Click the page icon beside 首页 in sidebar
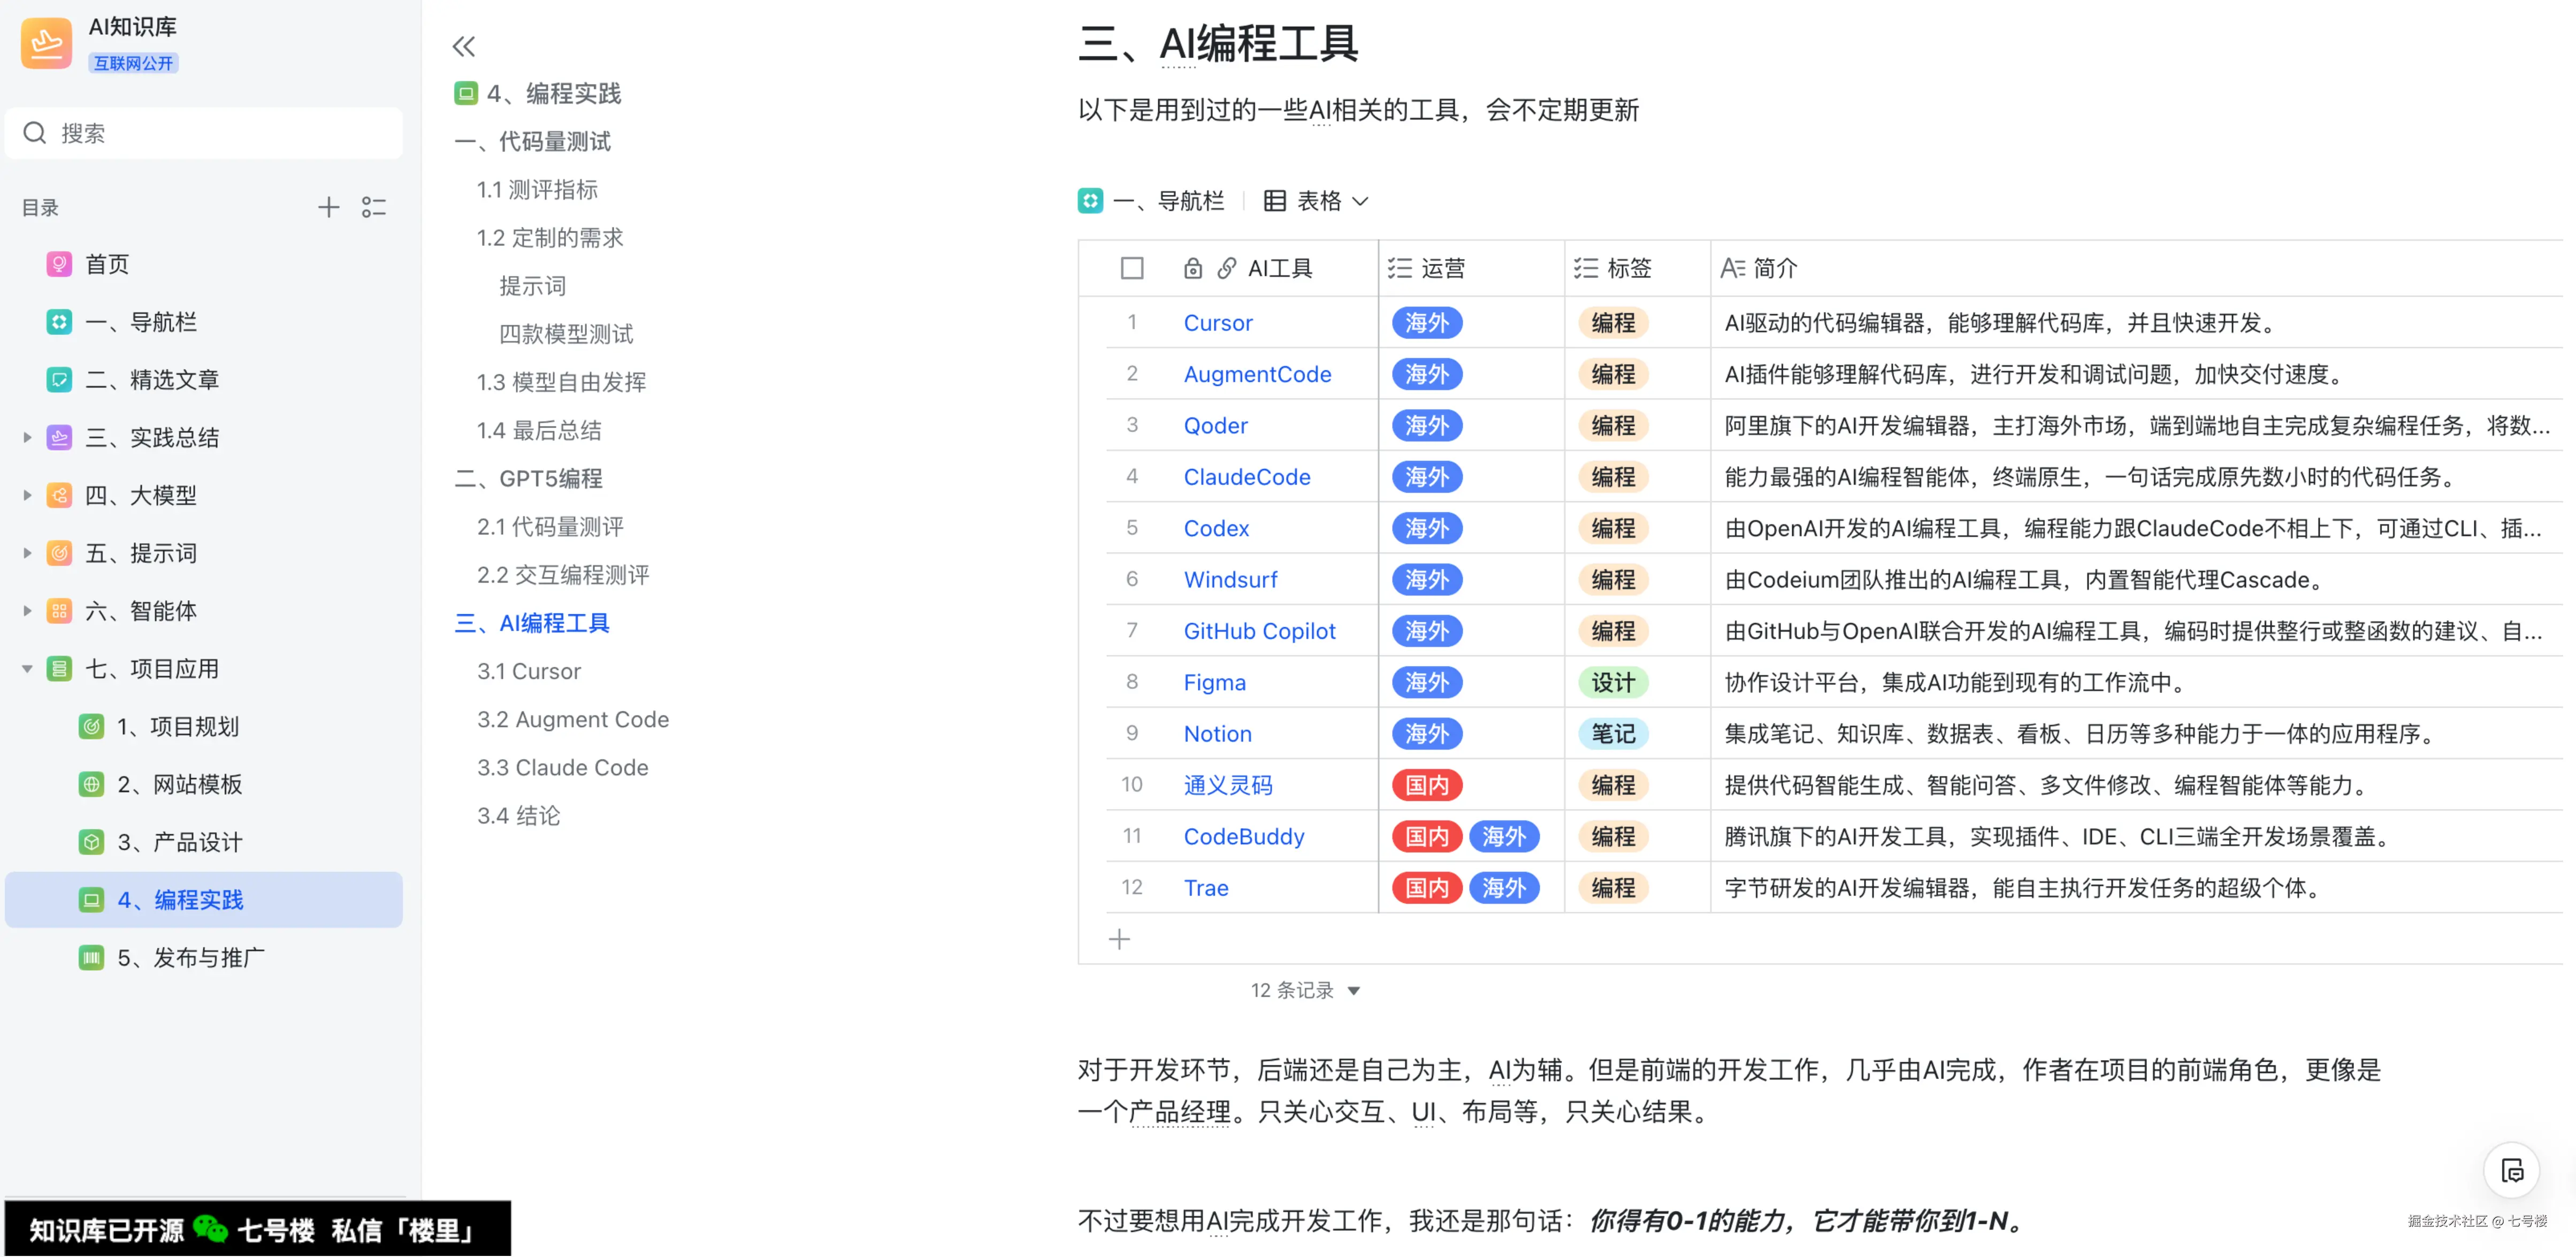Viewport: 2576px width, 1257px height. pos(59,264)
